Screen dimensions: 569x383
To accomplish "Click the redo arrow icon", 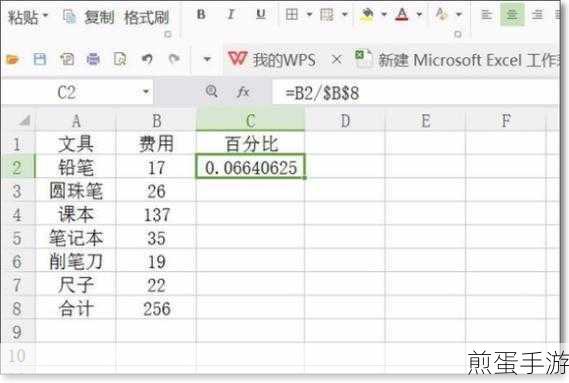I will [175, 59].
